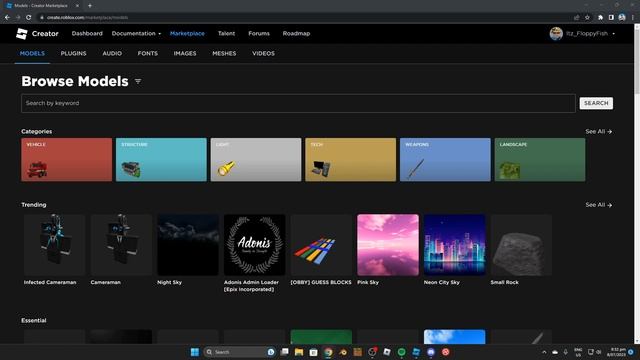This screenshot has width=640, height=360.
Task: Open the Roblox app in the taskbar
Action: point(387,352)
